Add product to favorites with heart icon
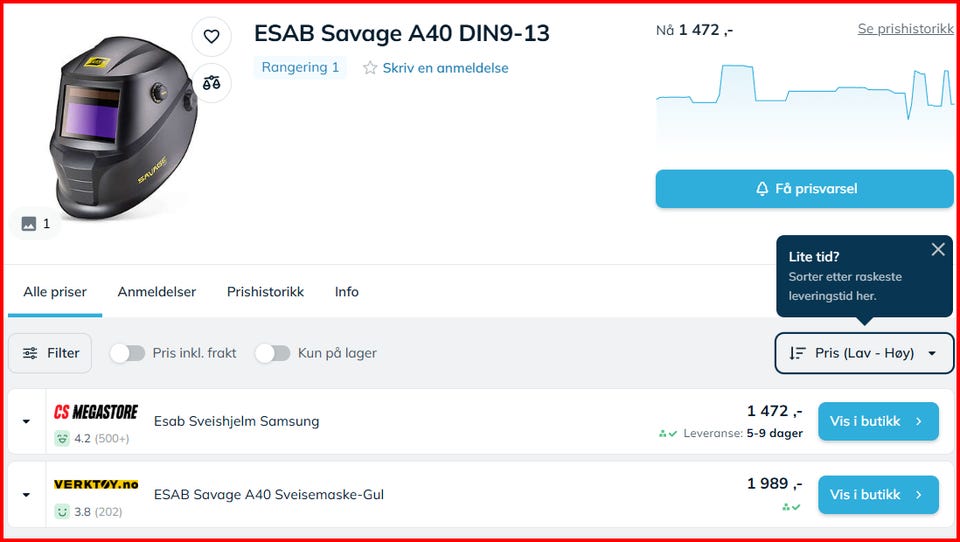This screenshot has width=960, height=542. click(211, 37)
